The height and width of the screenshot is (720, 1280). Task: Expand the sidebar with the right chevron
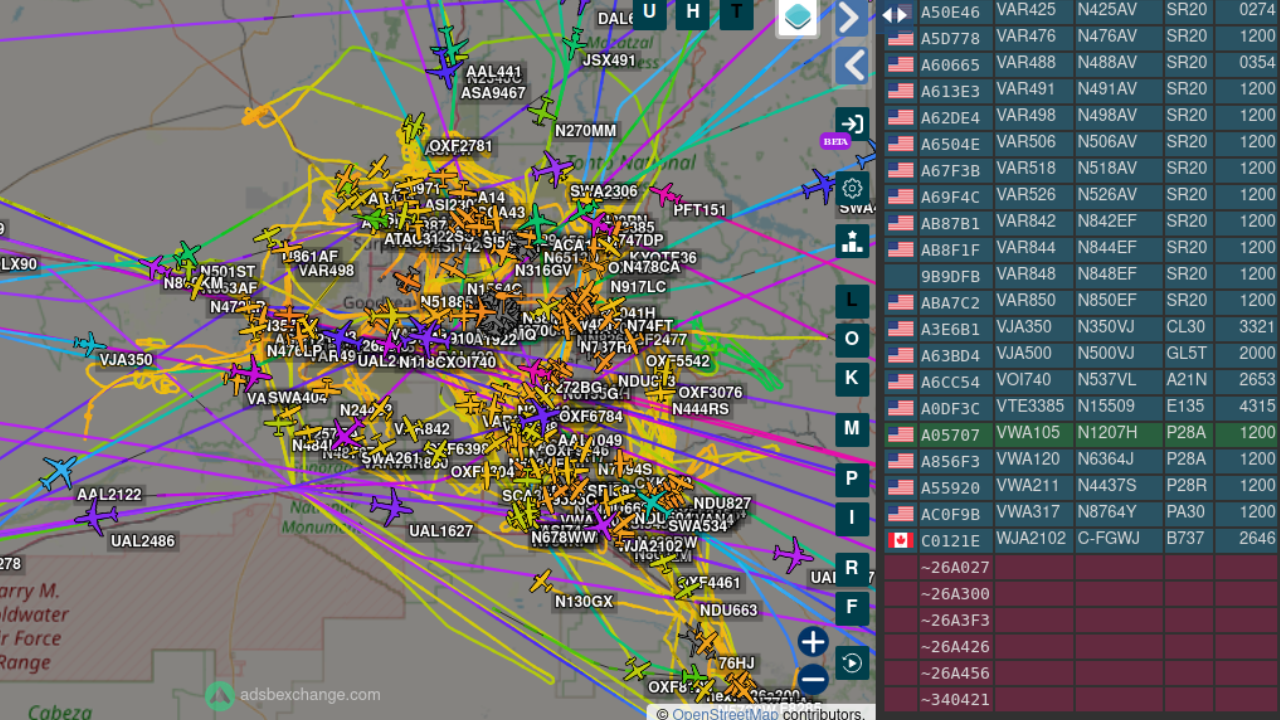click(x=851, y=17)
